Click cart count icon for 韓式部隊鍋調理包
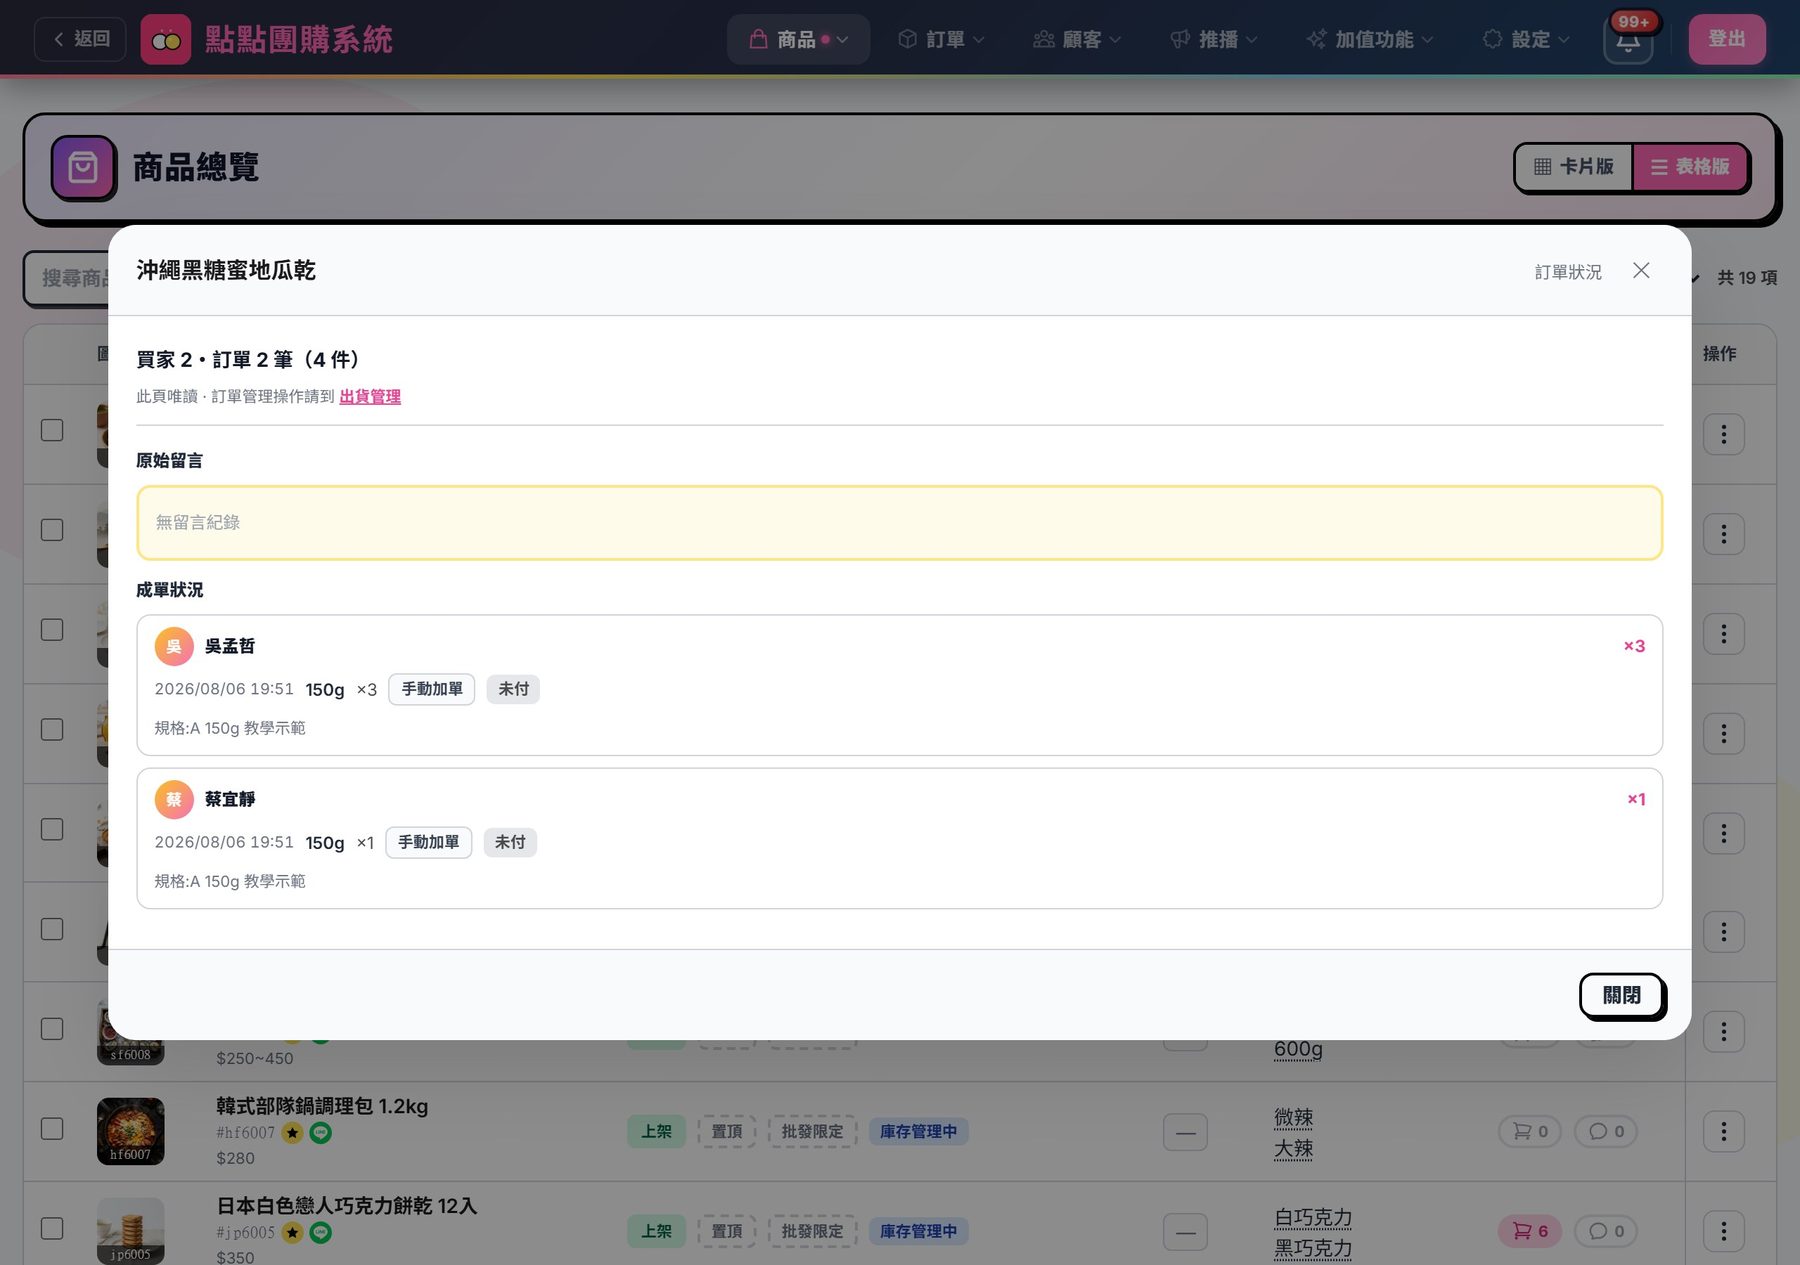 tap(1529, 1131)
